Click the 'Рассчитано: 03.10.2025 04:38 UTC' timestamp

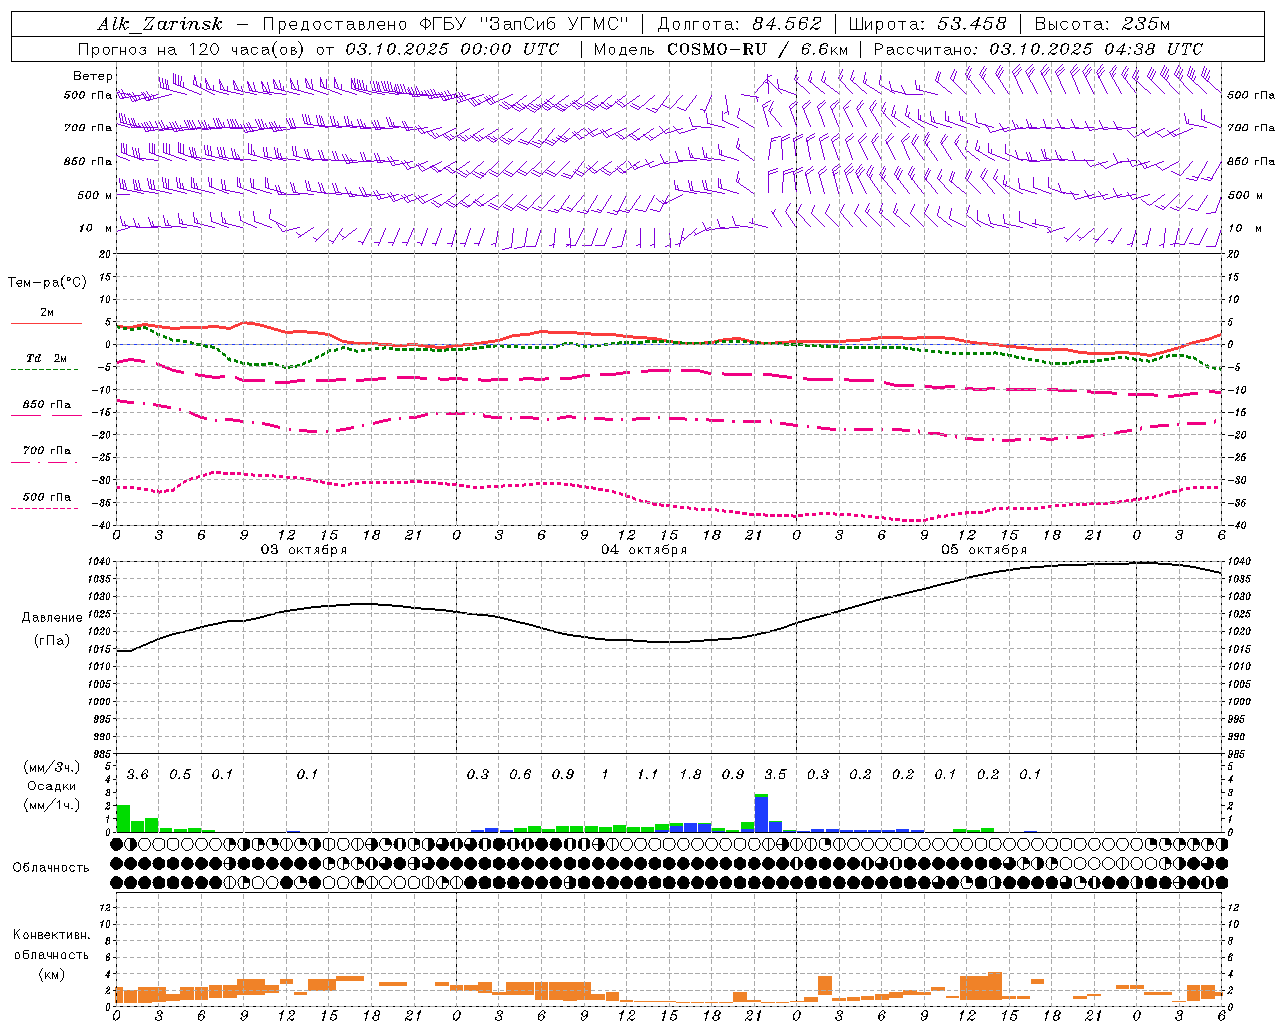pos(1038,49)
